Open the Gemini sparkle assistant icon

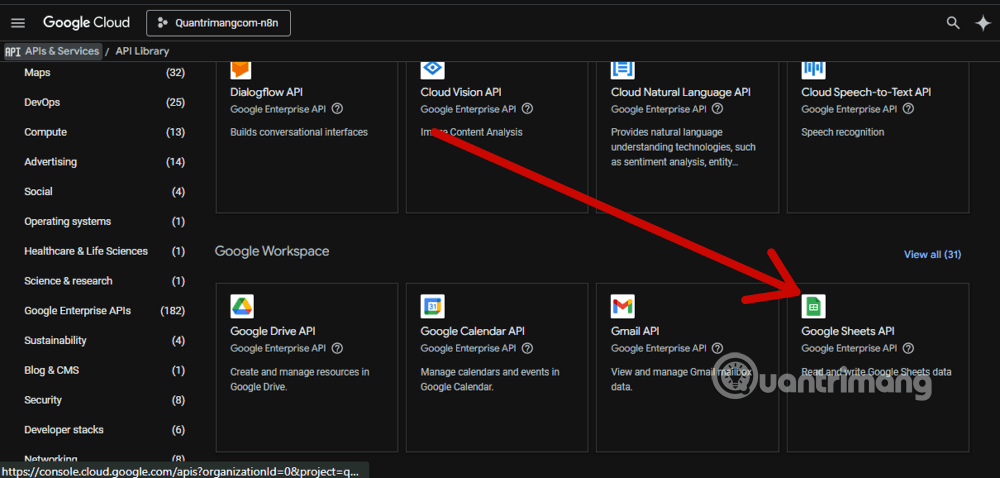(x=982, y=23)
